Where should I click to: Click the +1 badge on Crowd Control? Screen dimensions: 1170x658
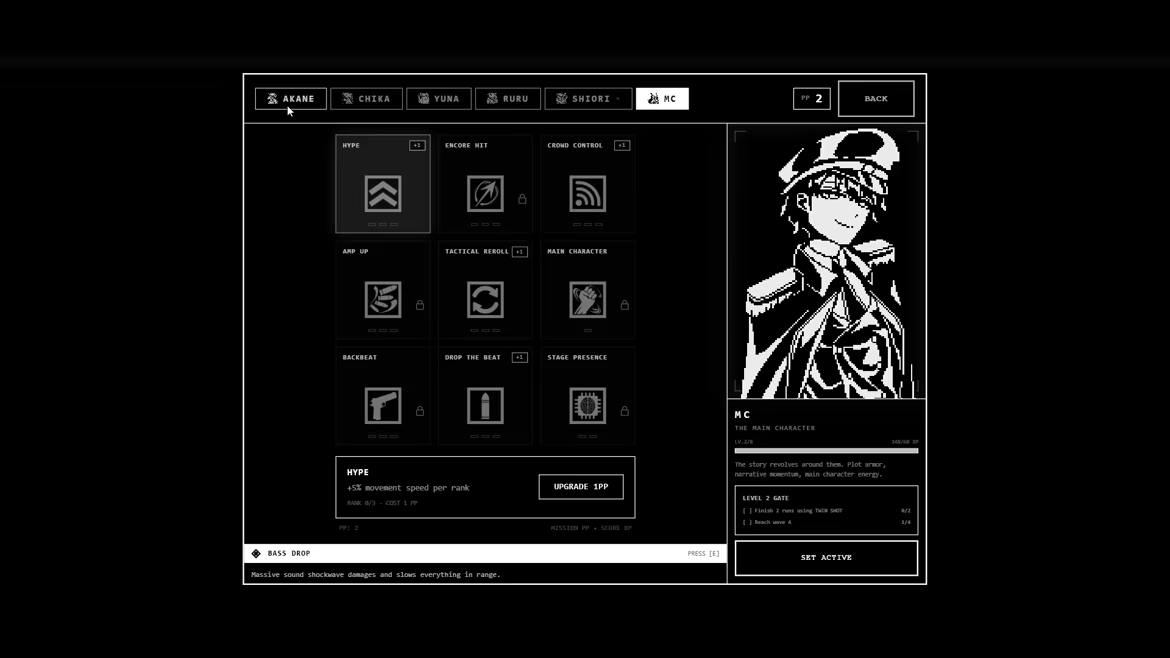(622, 145)
